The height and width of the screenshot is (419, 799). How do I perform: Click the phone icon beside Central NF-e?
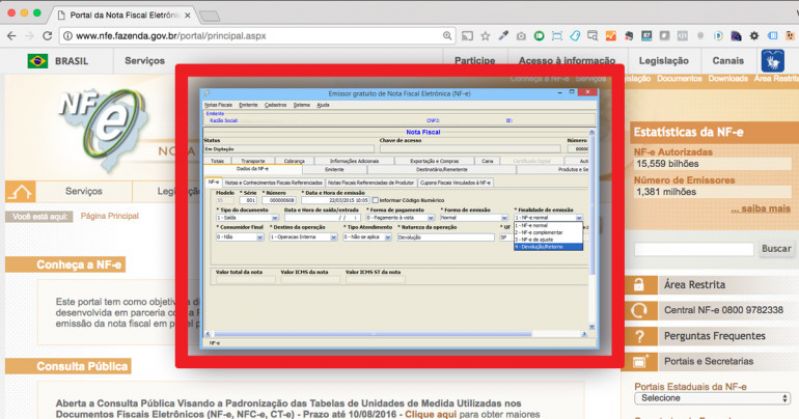[639, 310]
